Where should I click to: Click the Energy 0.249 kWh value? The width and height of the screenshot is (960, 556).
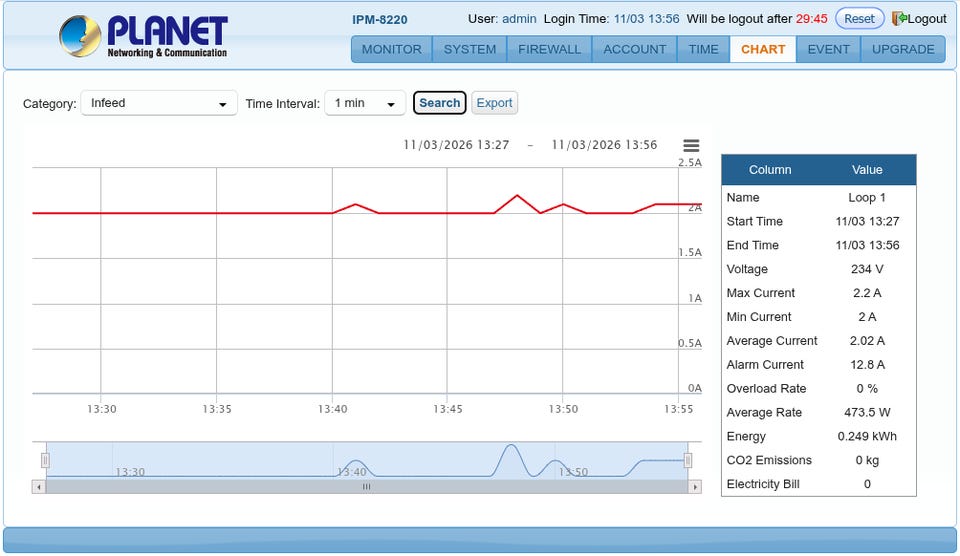coord(867,437)
